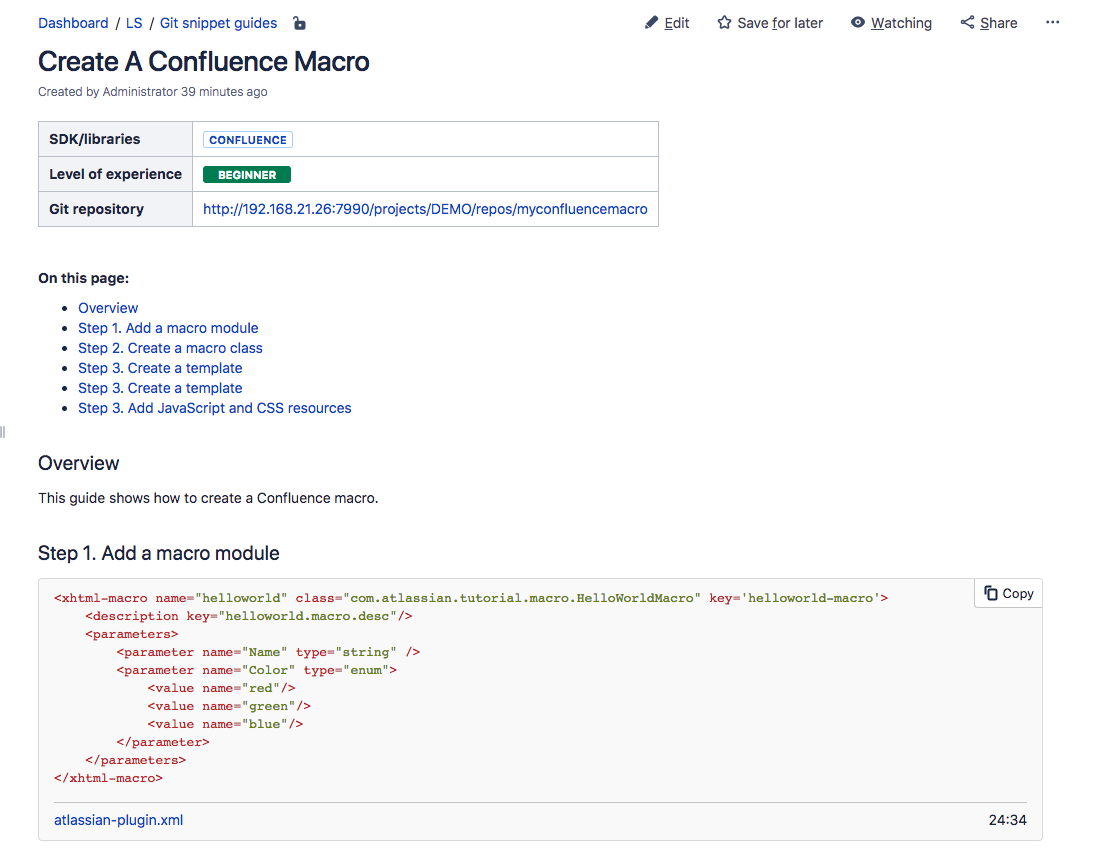The image size is (1100, 864).
Task: Click the Watching eye icon
Action: [855, 22]
